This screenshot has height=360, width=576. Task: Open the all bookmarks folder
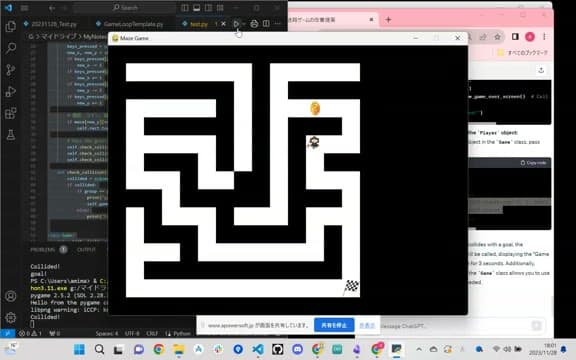point(523,53)
